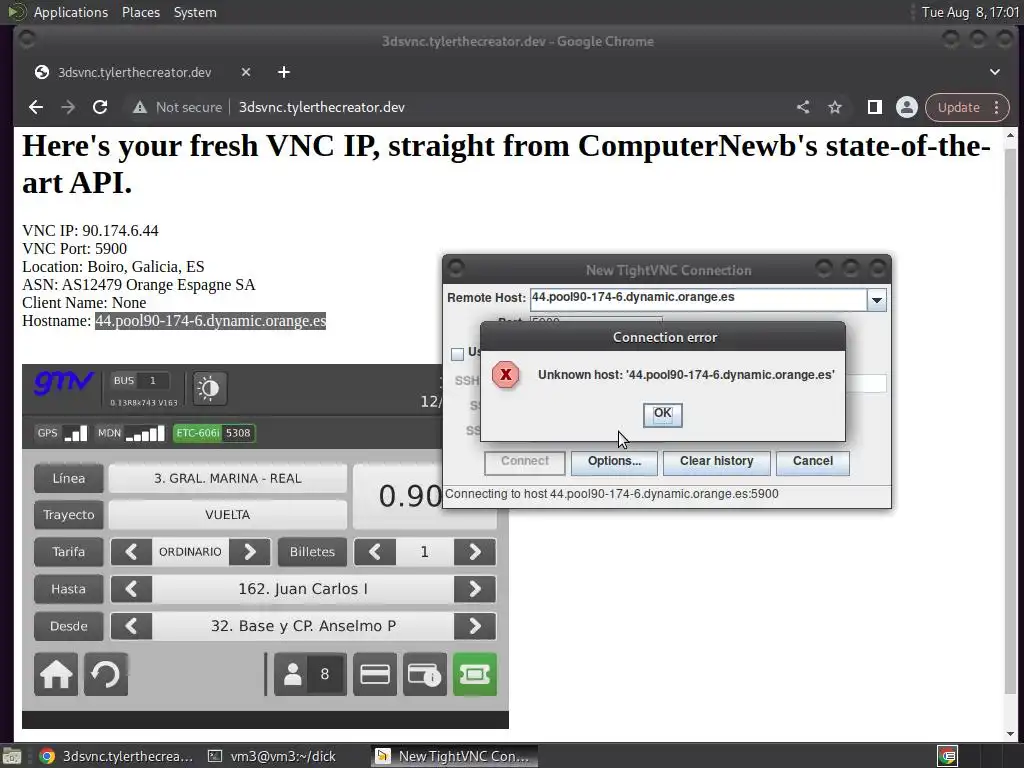This screenshot has height=768, width=1024.
Task: Reload the Chrome page
Action: 100,107
